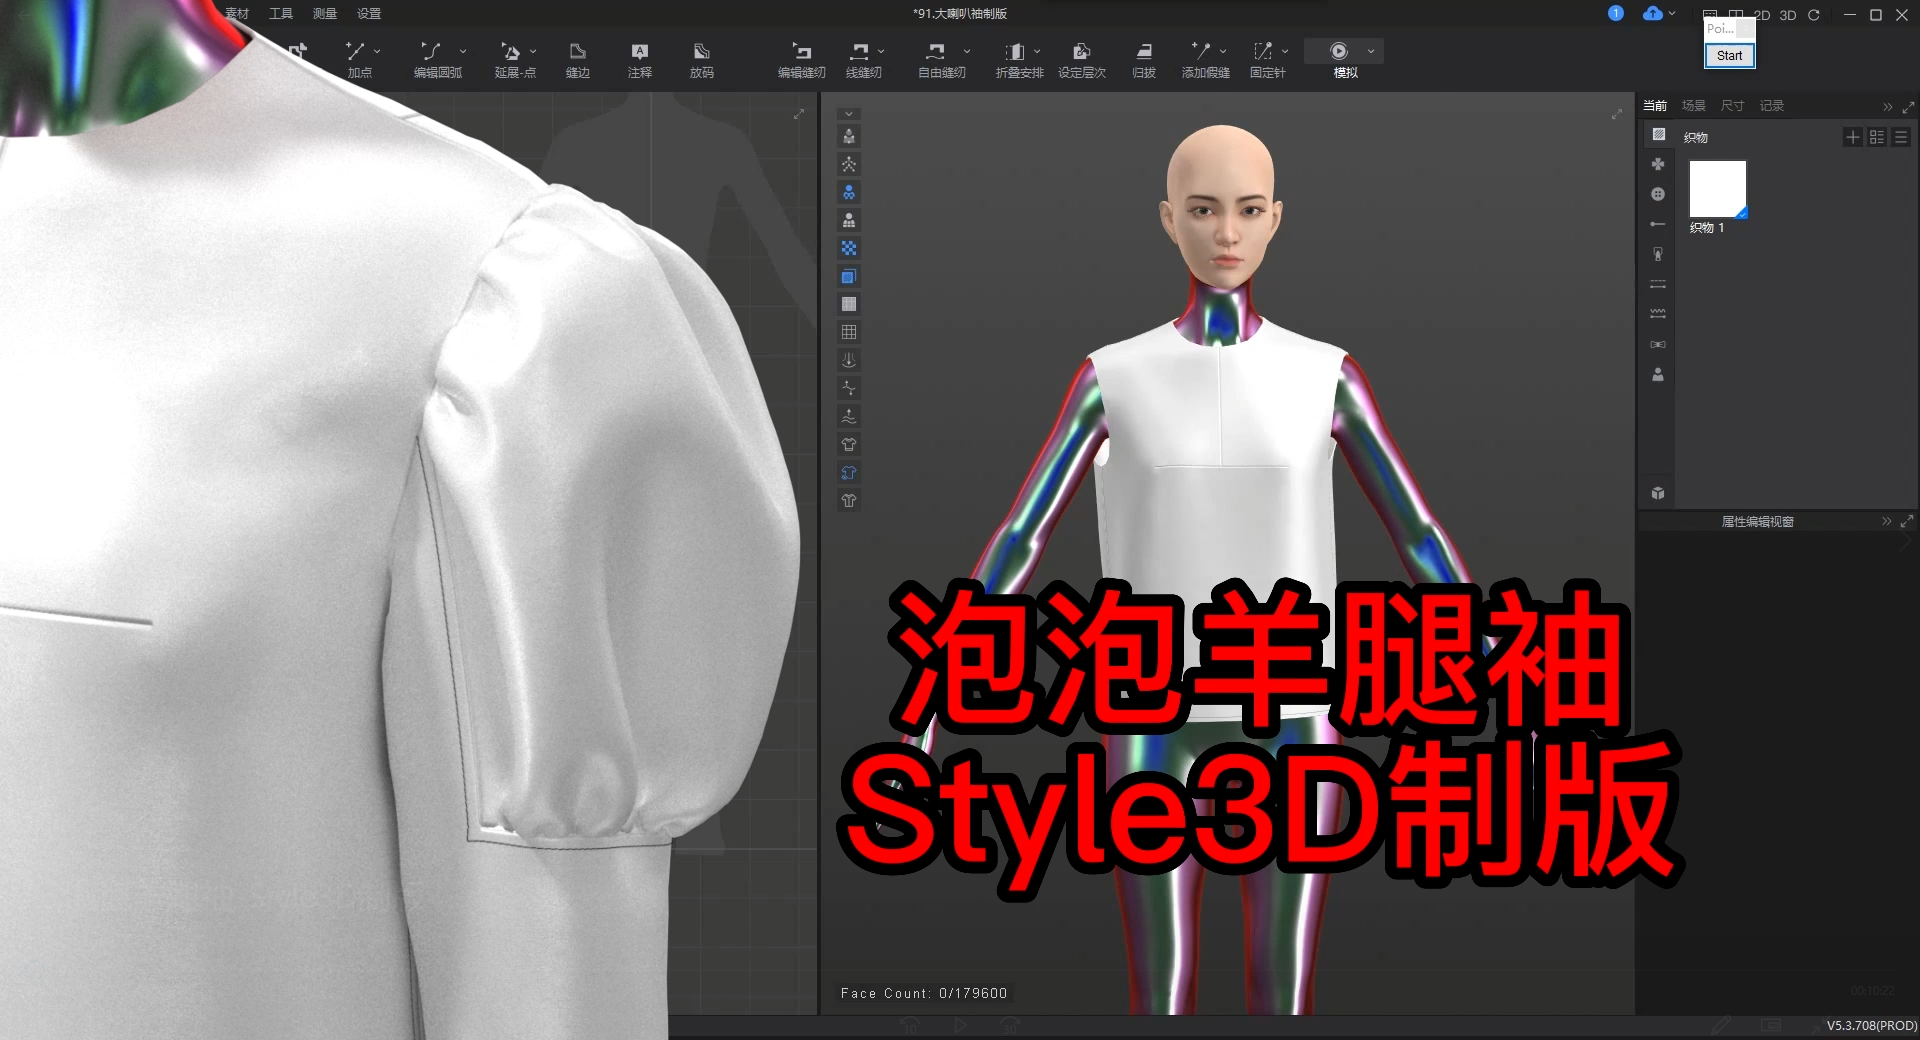Image resolution: width=1920 pixels, height=1040 pixels.
Task: Switch to 2D-only view mode
Action: point(1762,15)
